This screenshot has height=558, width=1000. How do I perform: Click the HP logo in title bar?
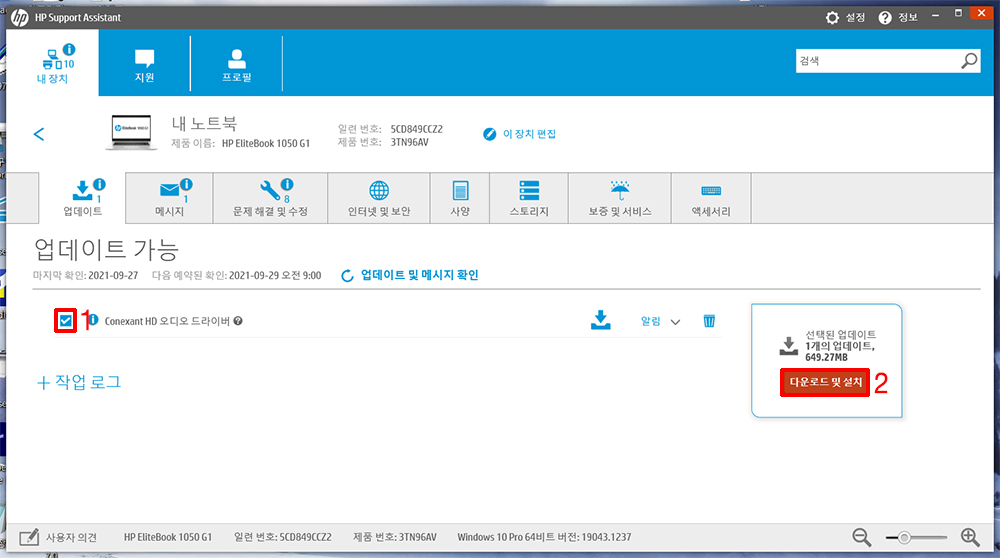pos(20,18)
